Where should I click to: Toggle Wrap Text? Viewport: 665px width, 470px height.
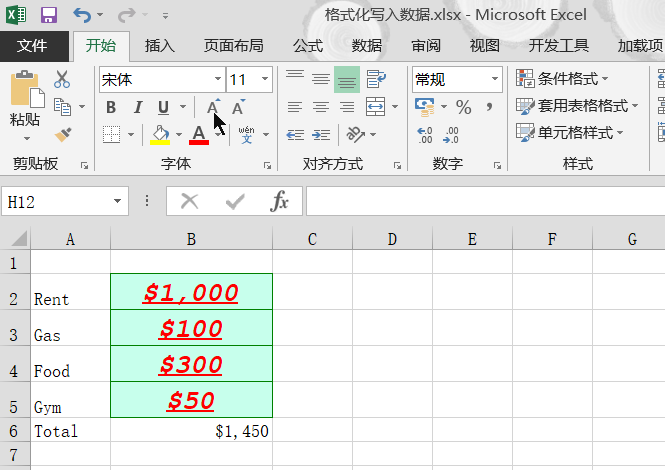(x=376, y=79)
